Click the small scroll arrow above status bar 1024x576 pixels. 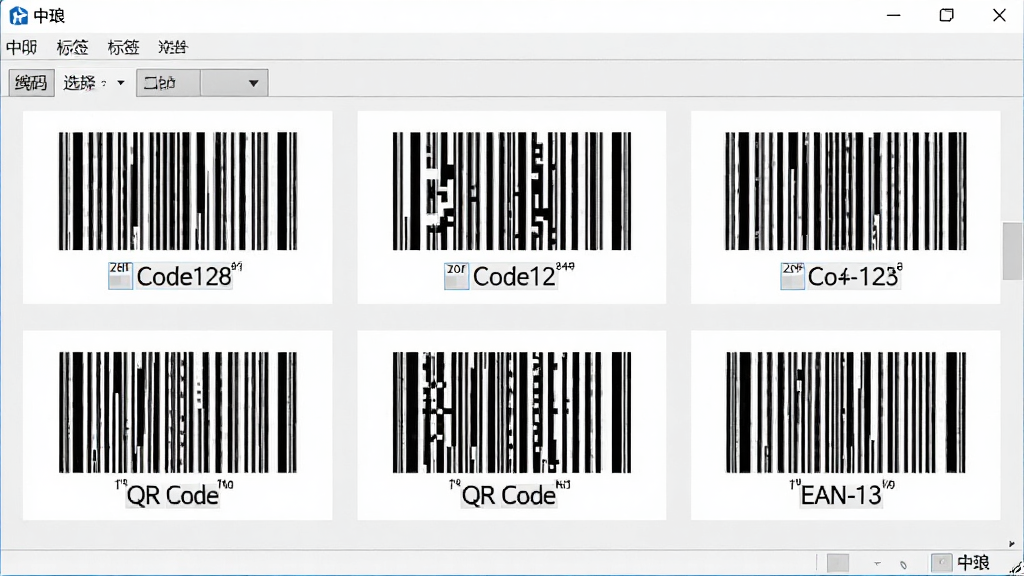coord(1012,543)
